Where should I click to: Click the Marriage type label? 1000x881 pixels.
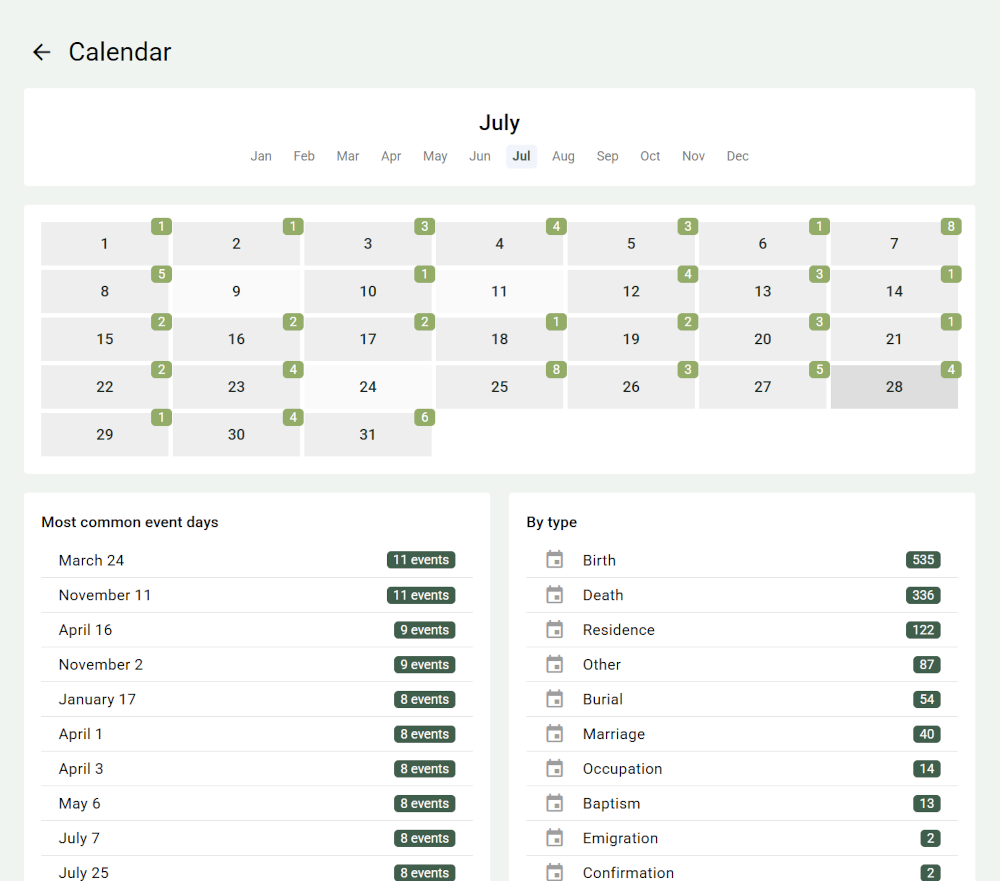(x=614, y=734)
